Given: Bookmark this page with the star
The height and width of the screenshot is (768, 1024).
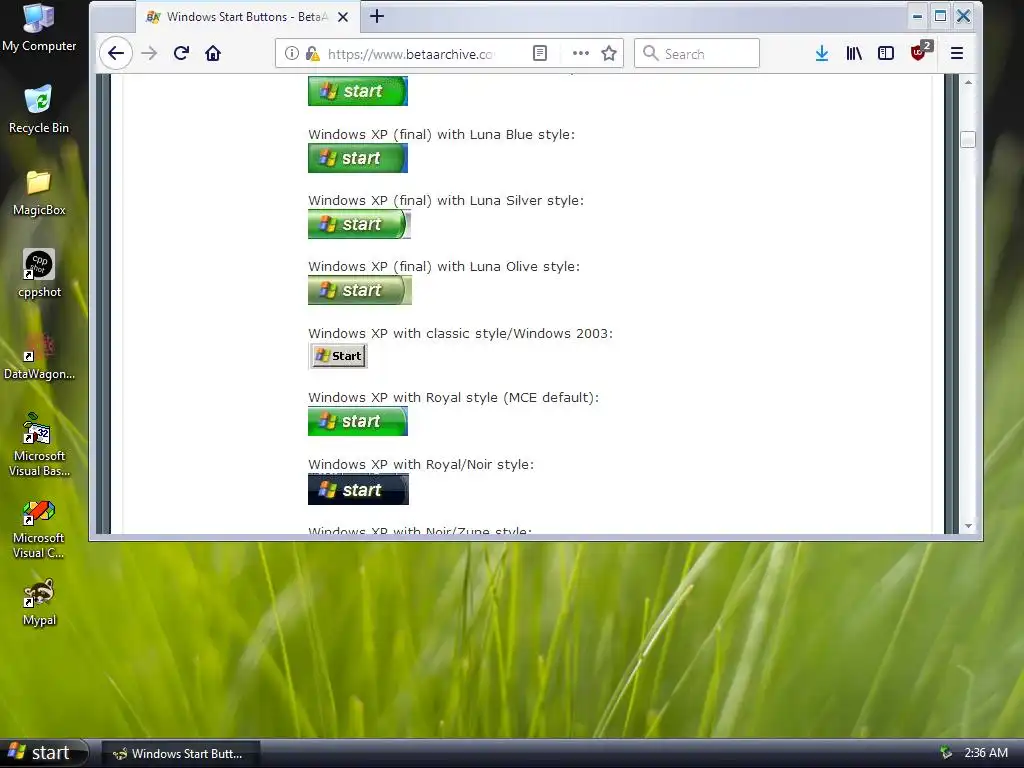Looking at the screenshot, I should (609, 53).
